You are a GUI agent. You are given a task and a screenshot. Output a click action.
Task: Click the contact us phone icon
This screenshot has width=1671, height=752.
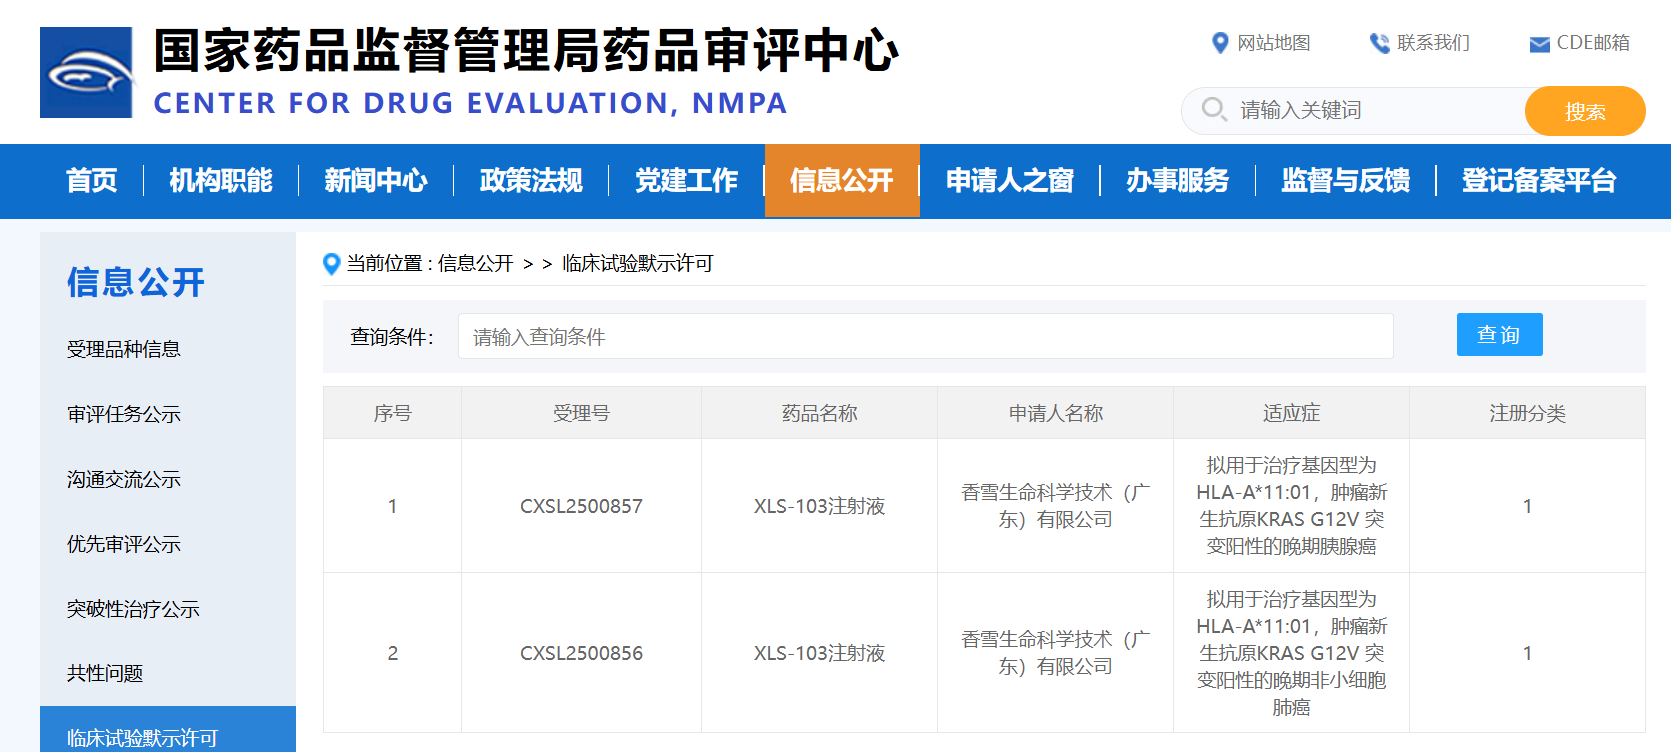coord(1379,43)
